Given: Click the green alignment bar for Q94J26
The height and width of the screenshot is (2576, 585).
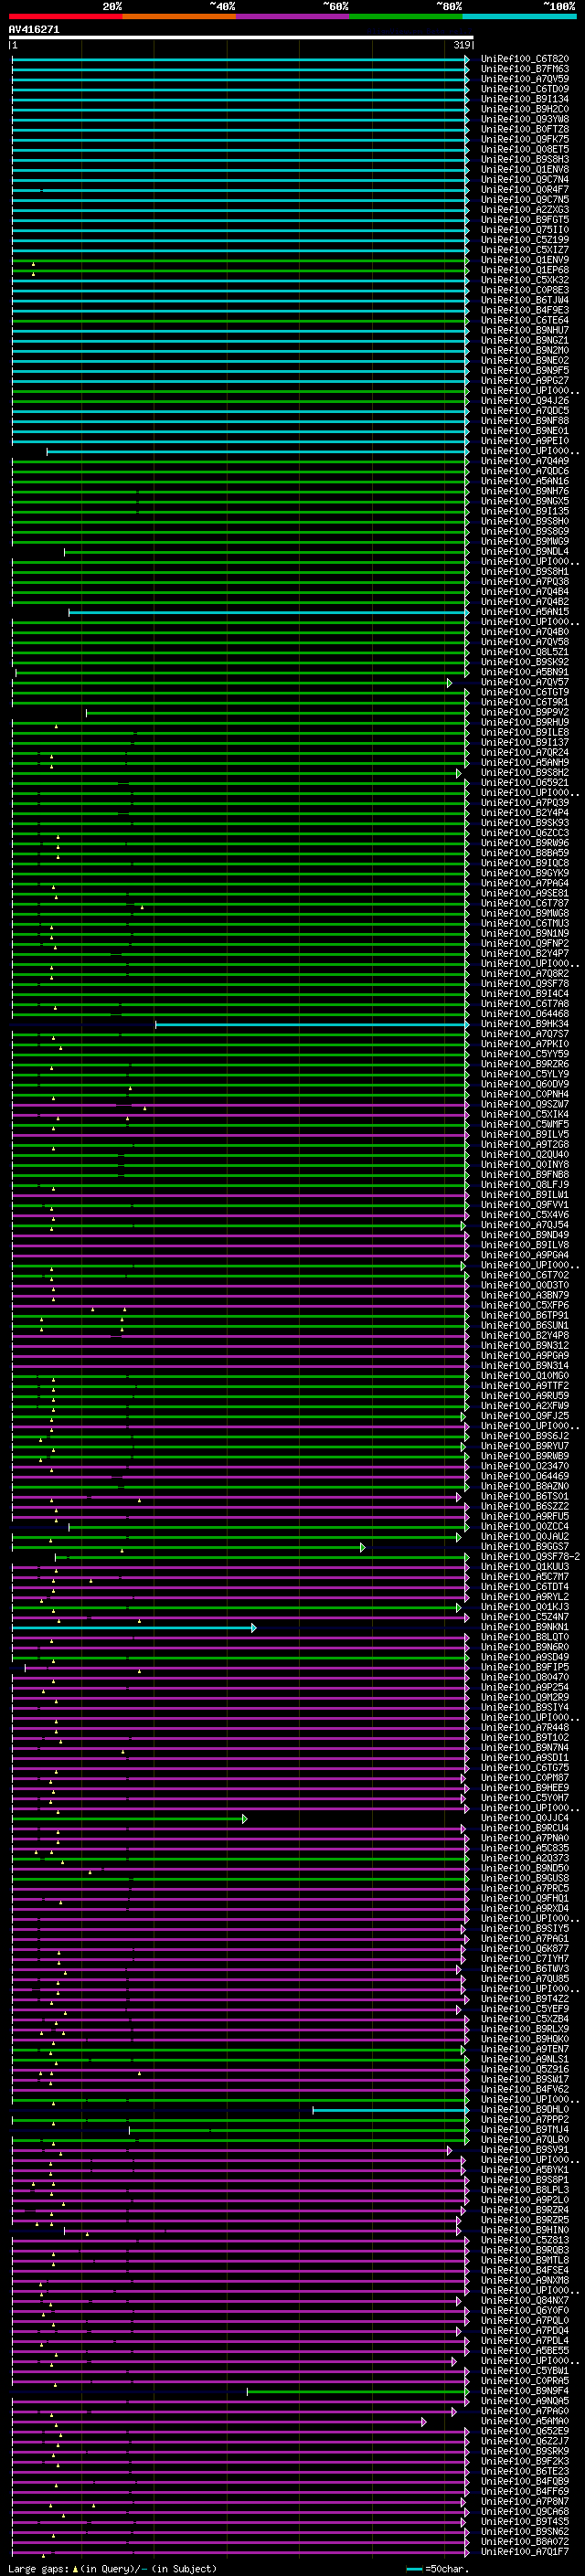Looking at the screenshot, I should [240, 401].
